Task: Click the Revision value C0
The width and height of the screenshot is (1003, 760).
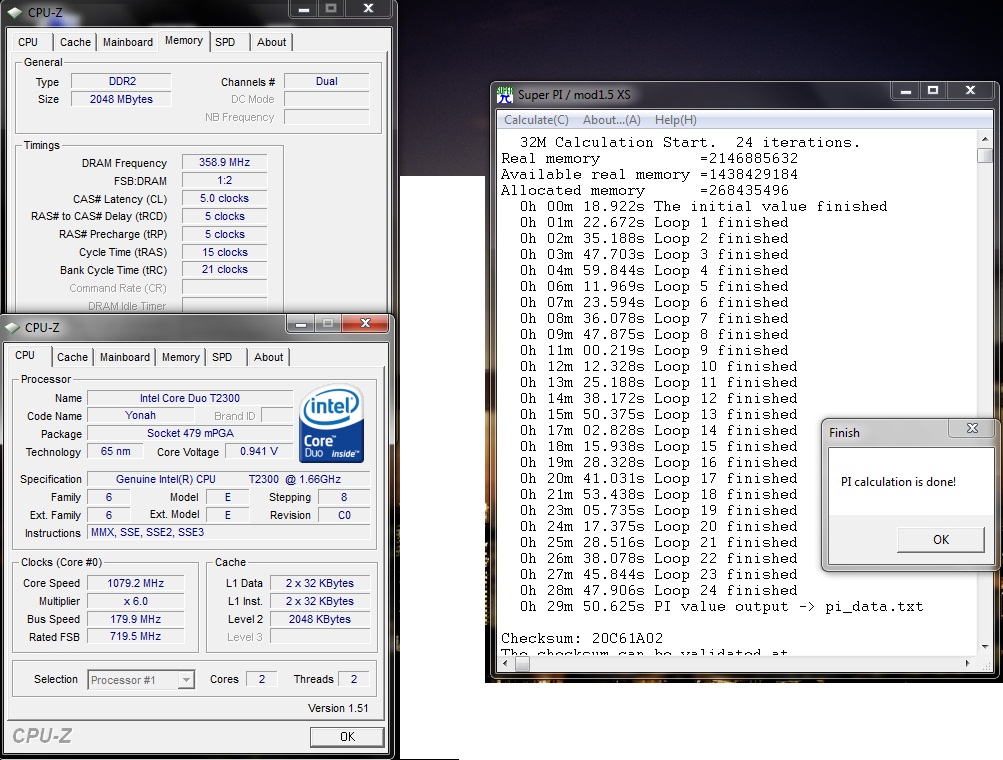Action: [344, 515]
